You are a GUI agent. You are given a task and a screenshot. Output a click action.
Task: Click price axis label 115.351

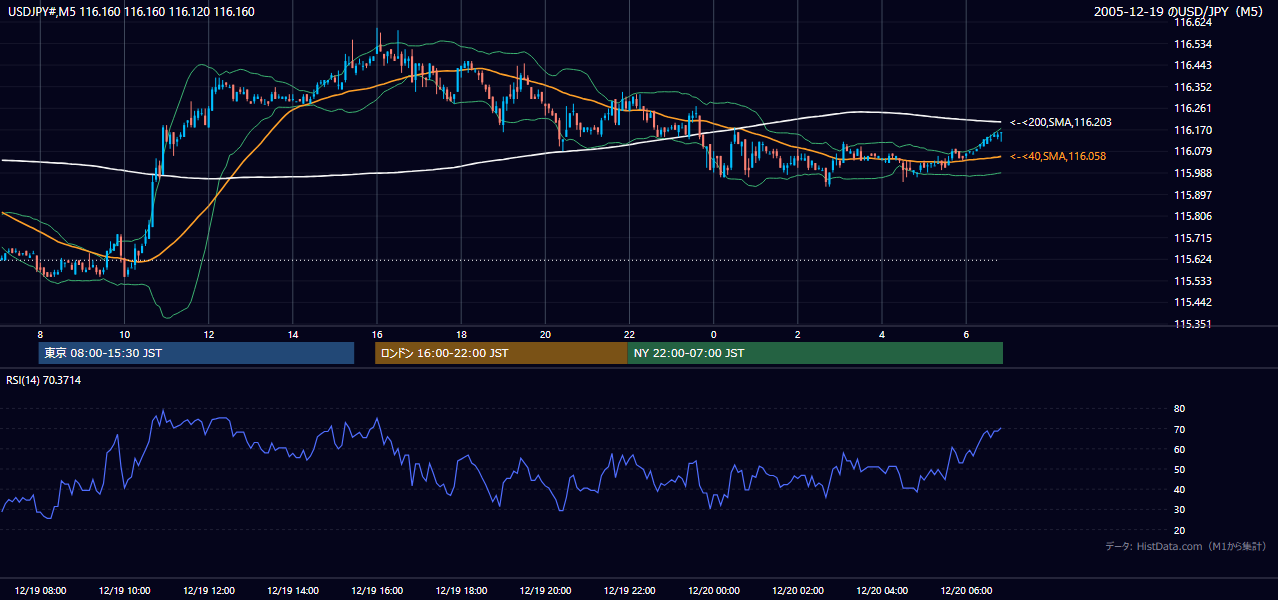click(1192, 324)
